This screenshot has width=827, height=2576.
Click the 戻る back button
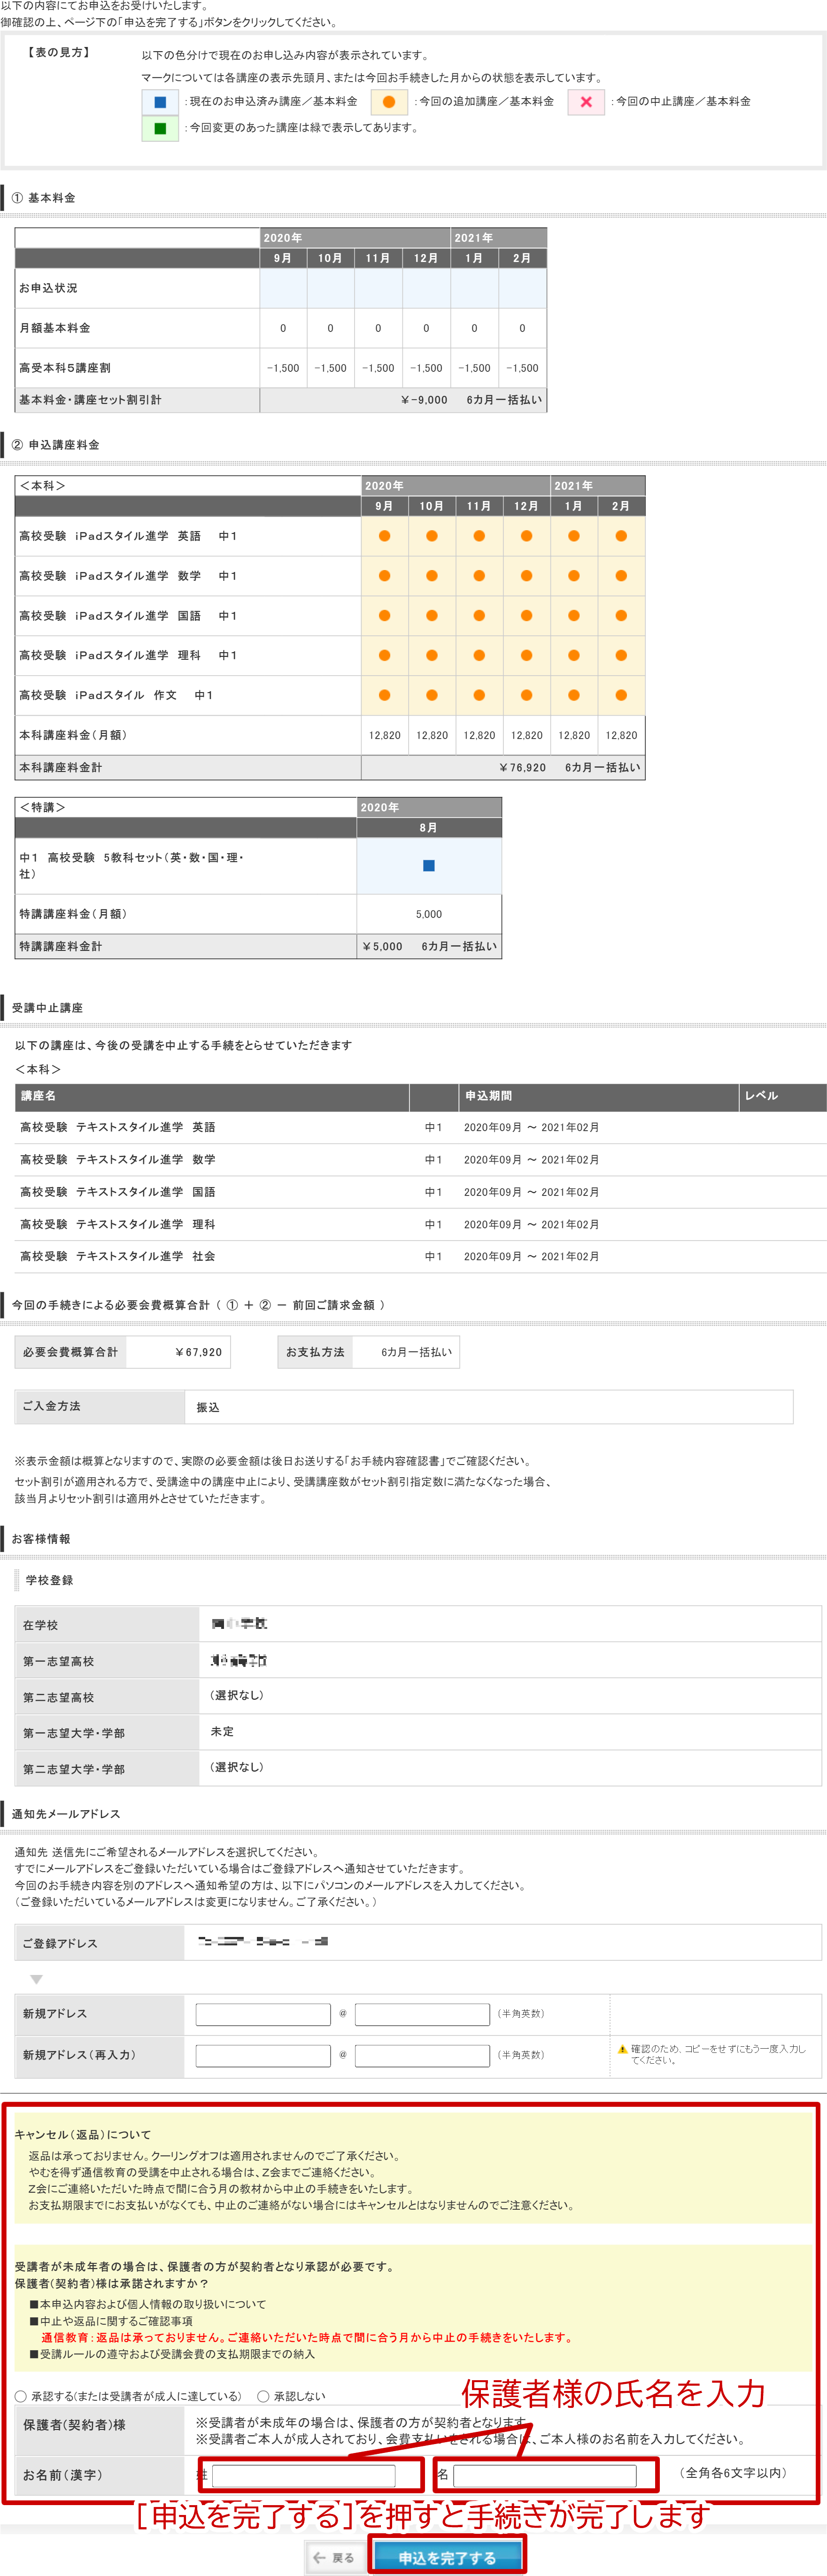pos(334,2557)
